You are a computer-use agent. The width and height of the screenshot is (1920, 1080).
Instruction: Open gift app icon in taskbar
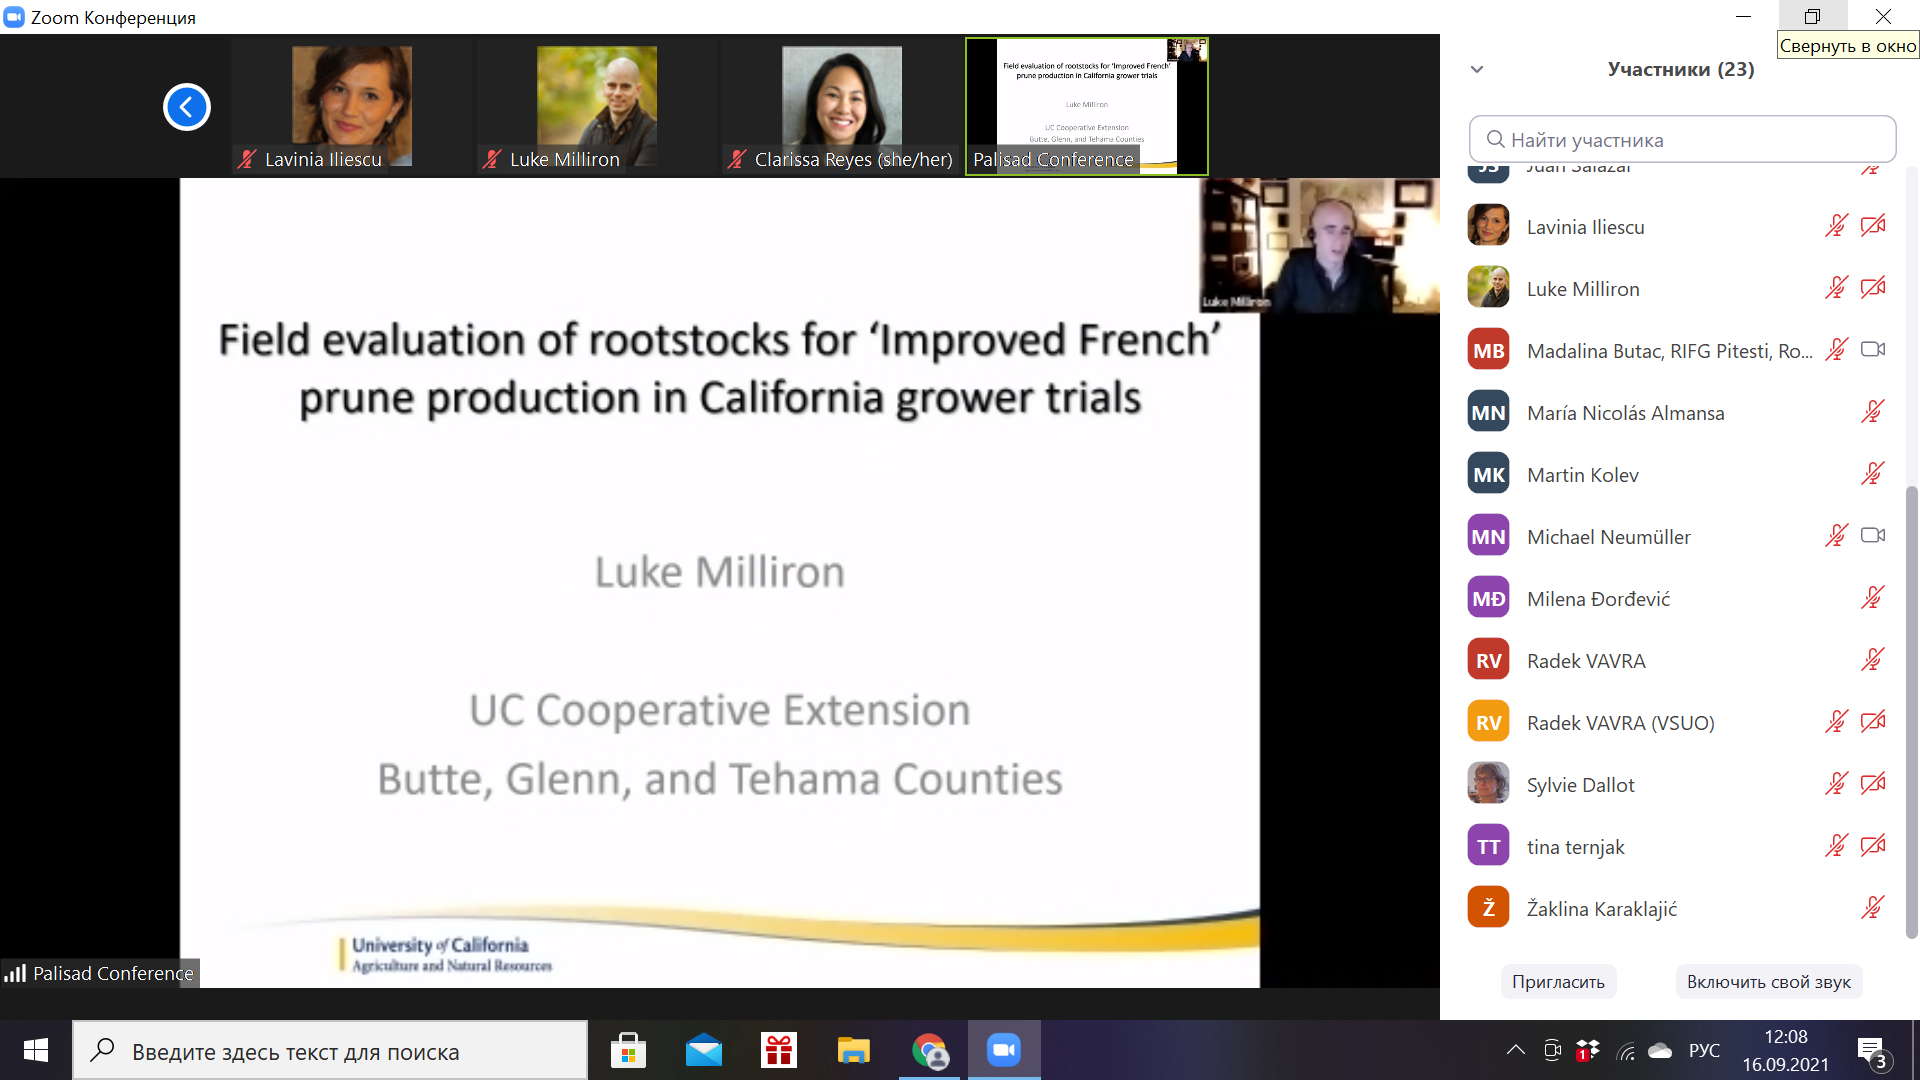pos(778,1050)
